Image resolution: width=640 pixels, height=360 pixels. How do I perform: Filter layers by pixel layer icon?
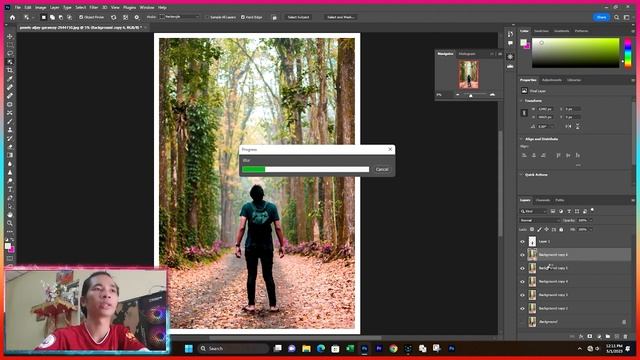point(553,211)
